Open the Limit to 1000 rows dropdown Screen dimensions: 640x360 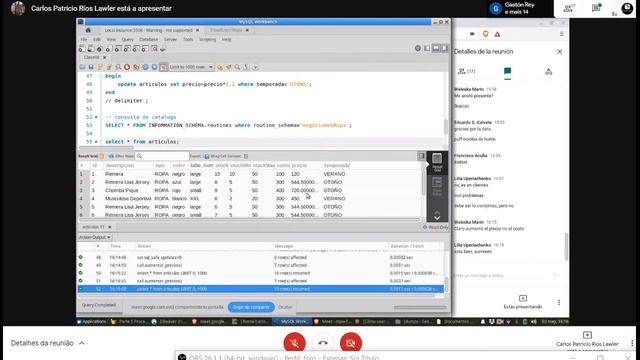191,67
